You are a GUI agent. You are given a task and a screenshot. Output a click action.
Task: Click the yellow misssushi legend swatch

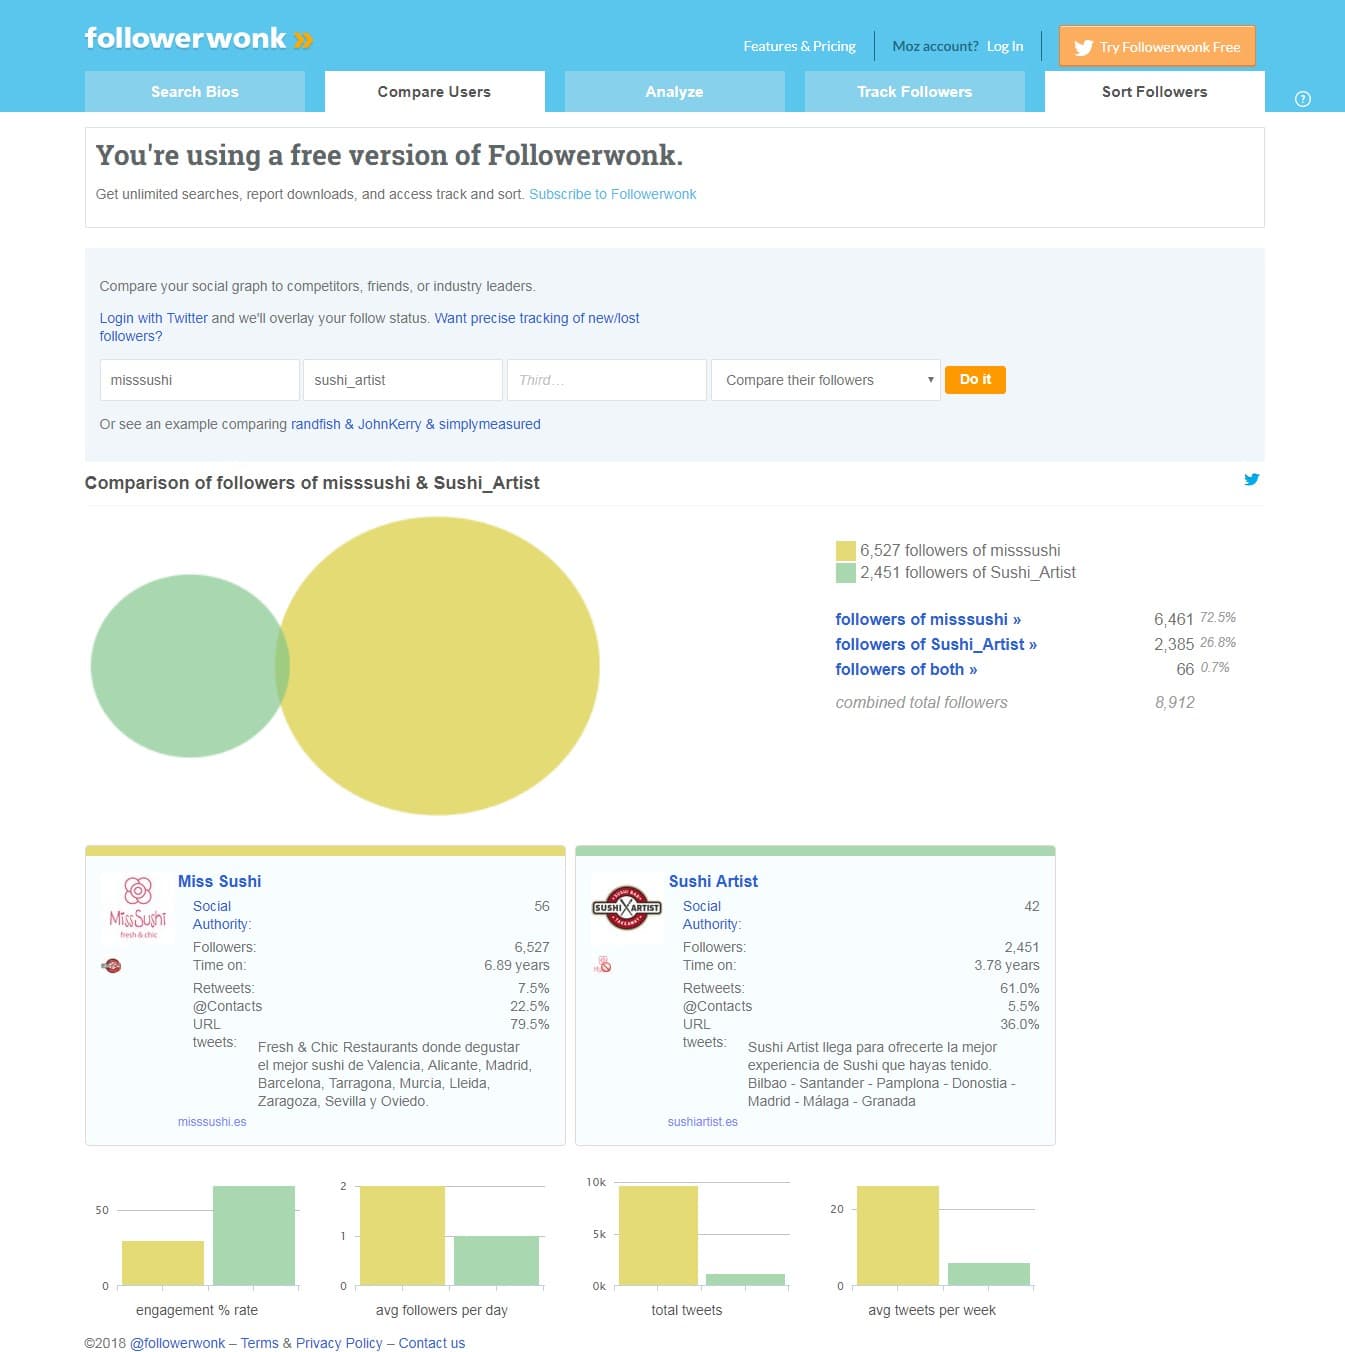click(x=845, y=550)
